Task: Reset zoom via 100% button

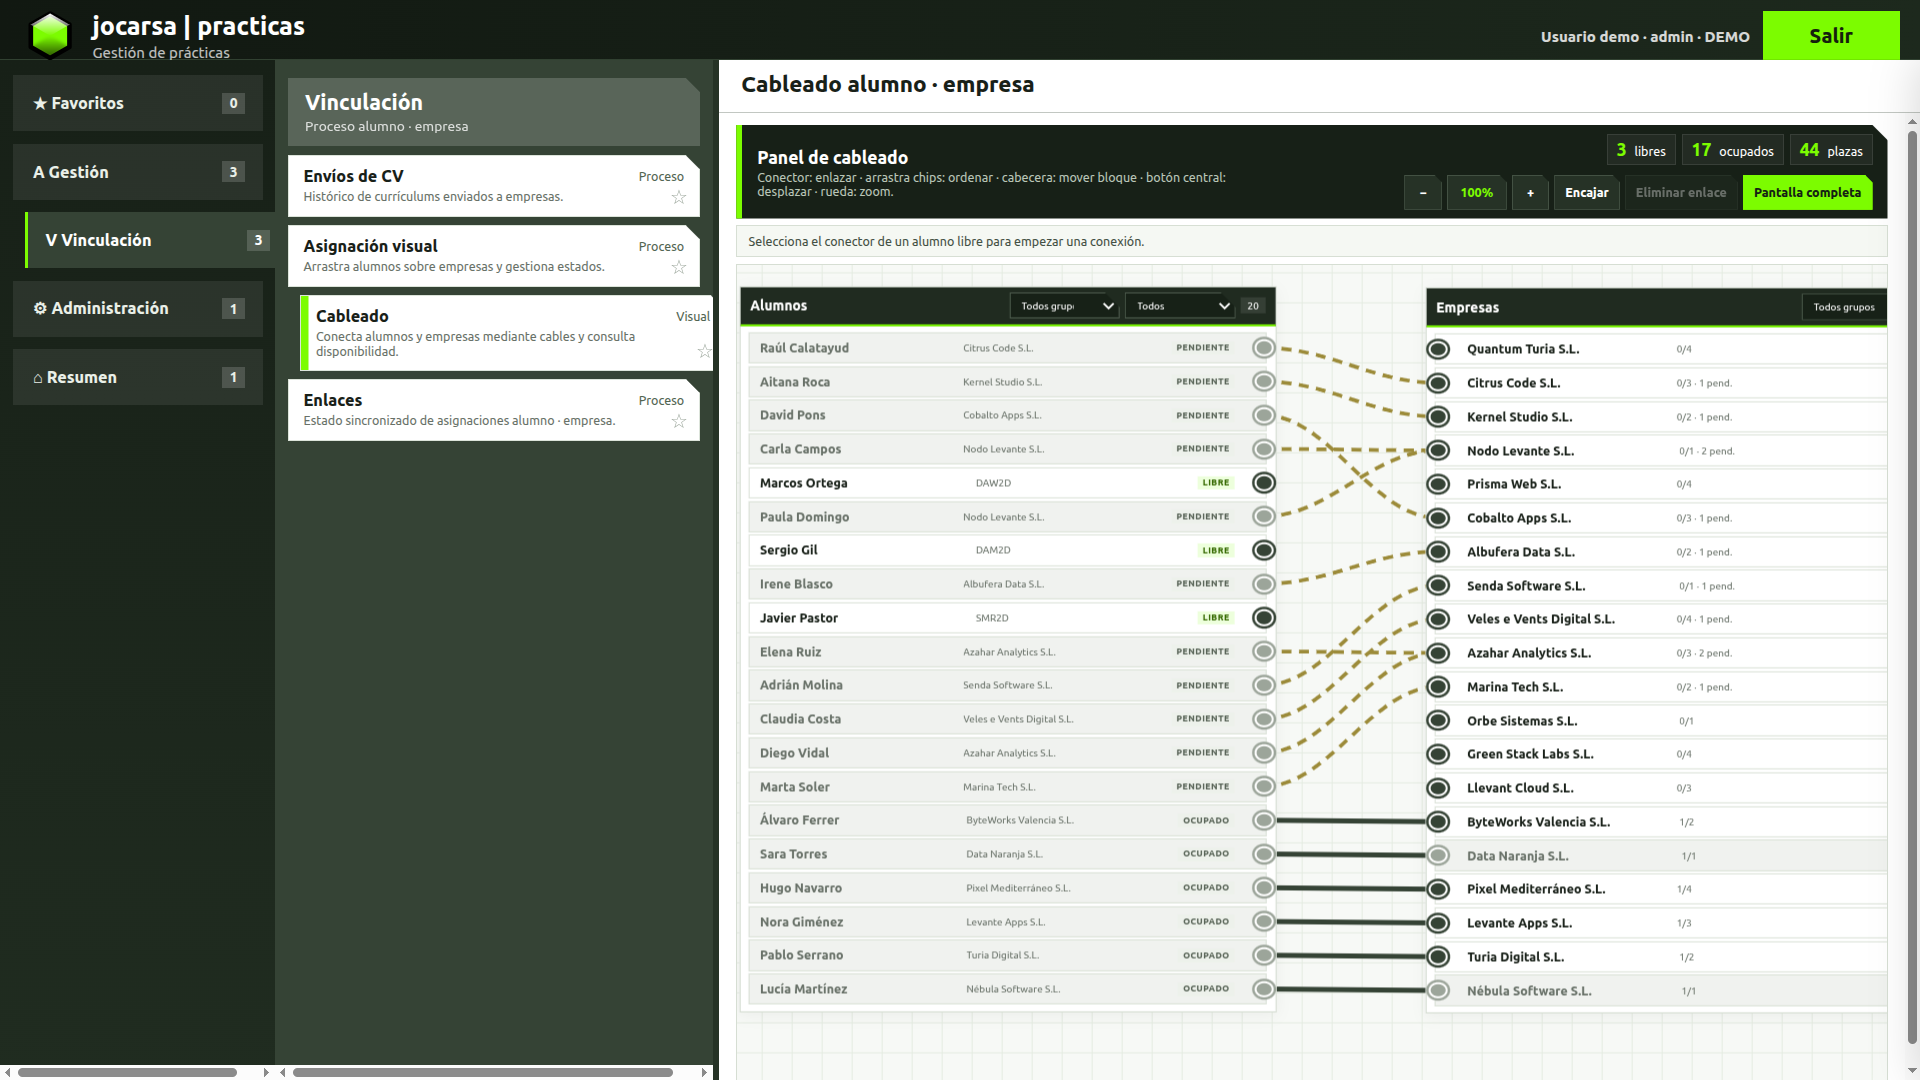Action: coord(1477,193)
